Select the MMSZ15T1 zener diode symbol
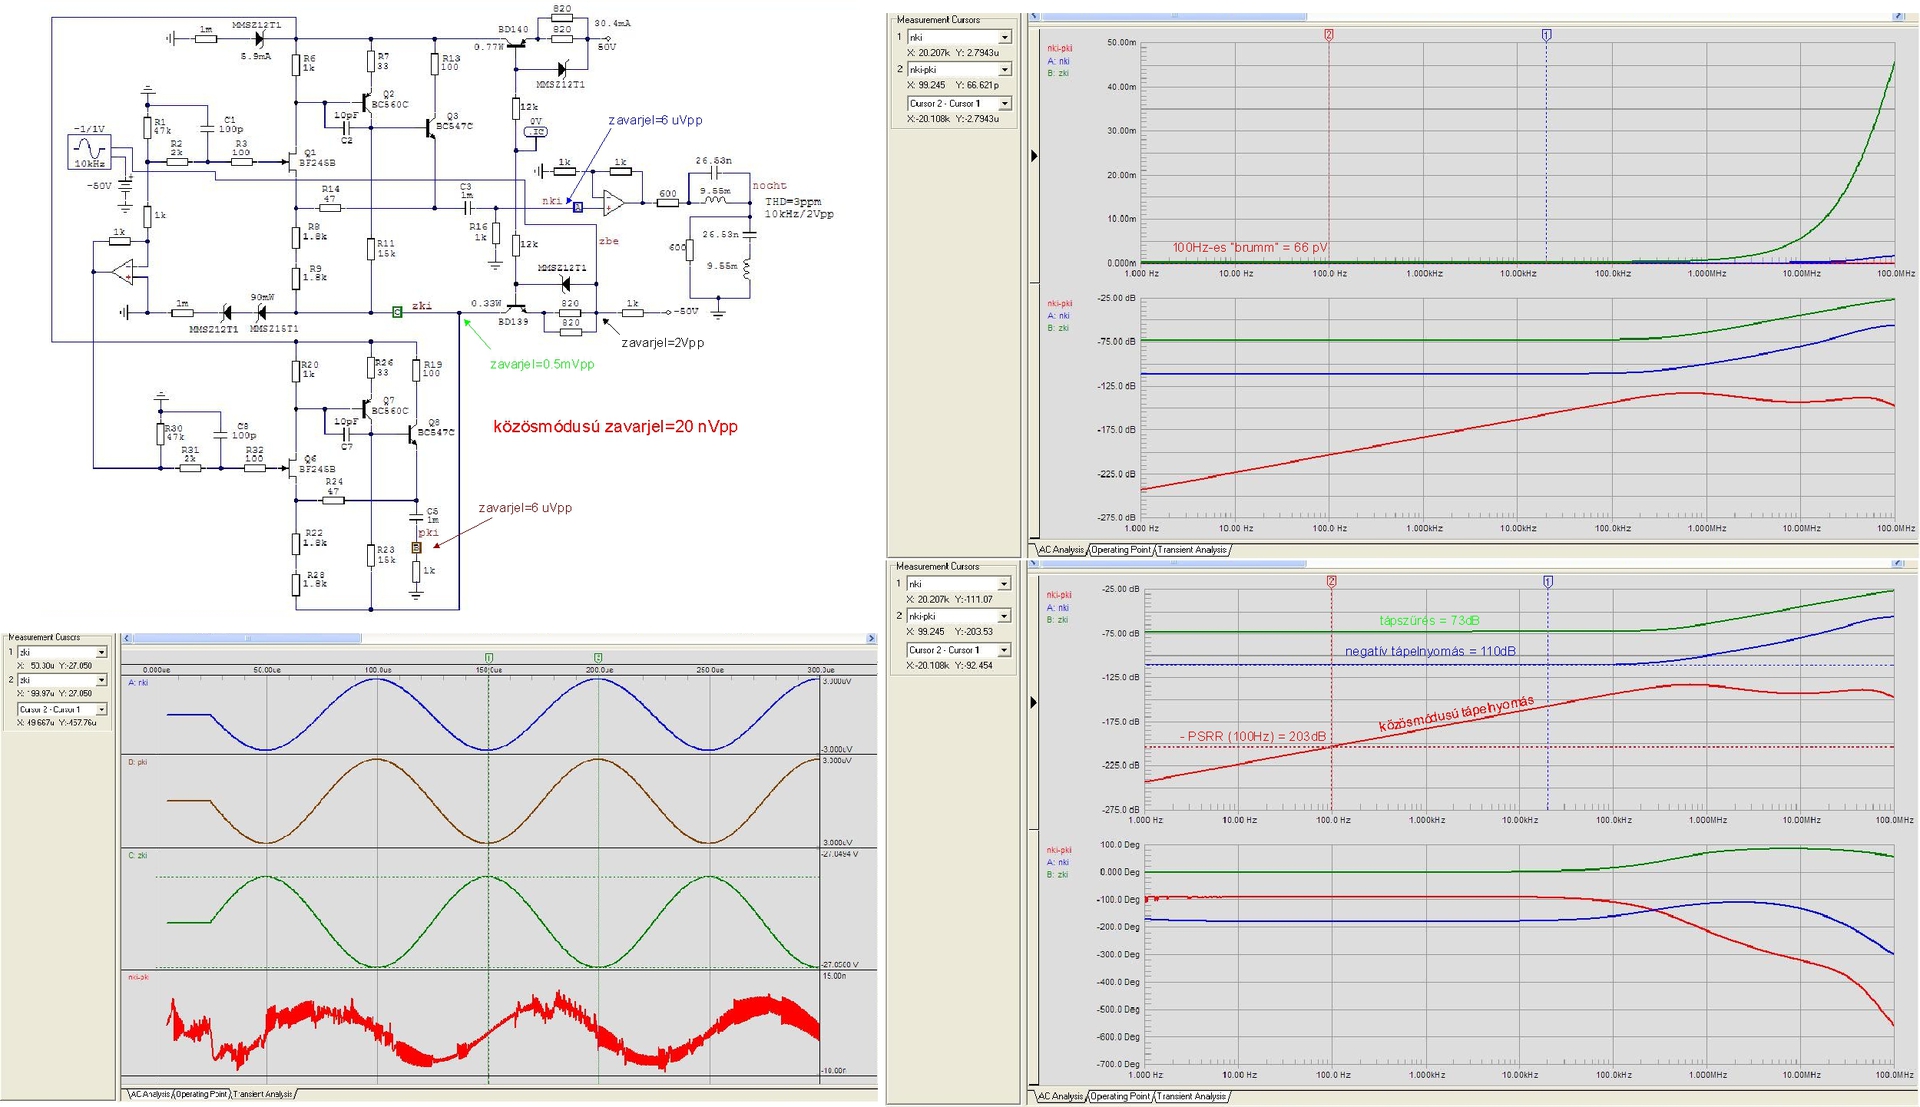The image size is (1920, 1107). click(262, 313)
